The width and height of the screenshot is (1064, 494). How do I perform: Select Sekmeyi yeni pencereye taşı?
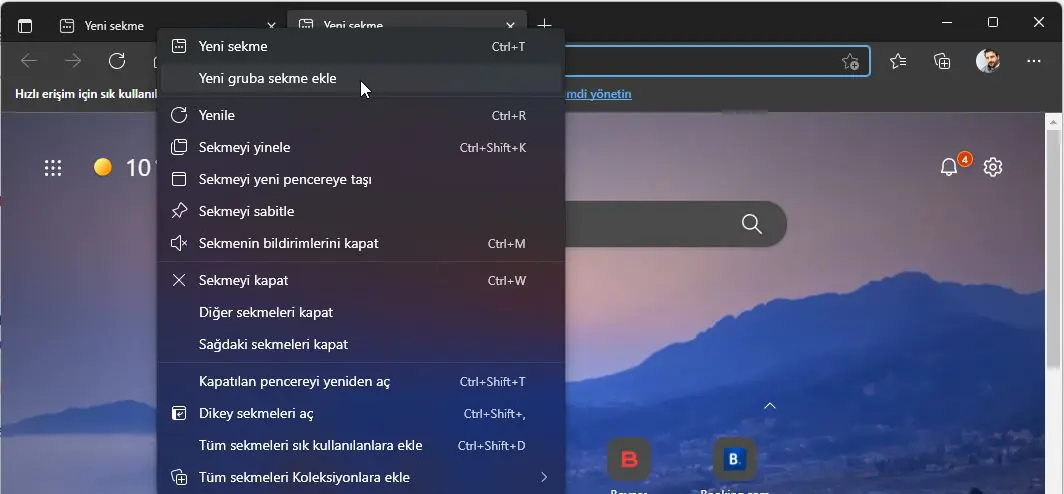(x=361, y=179)
